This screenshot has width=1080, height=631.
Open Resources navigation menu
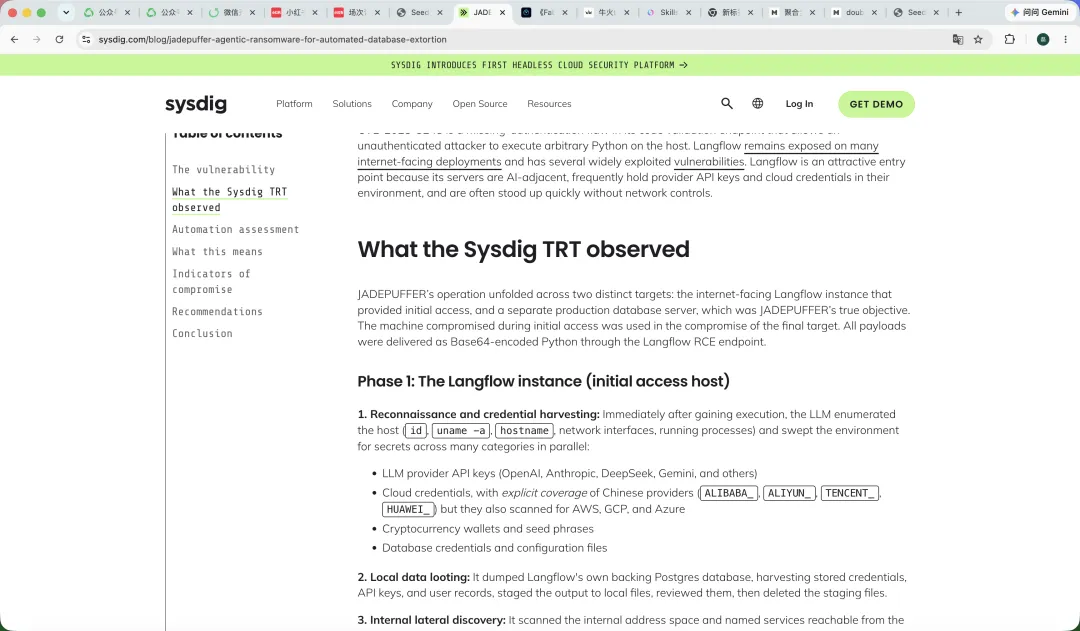[549, 104]
